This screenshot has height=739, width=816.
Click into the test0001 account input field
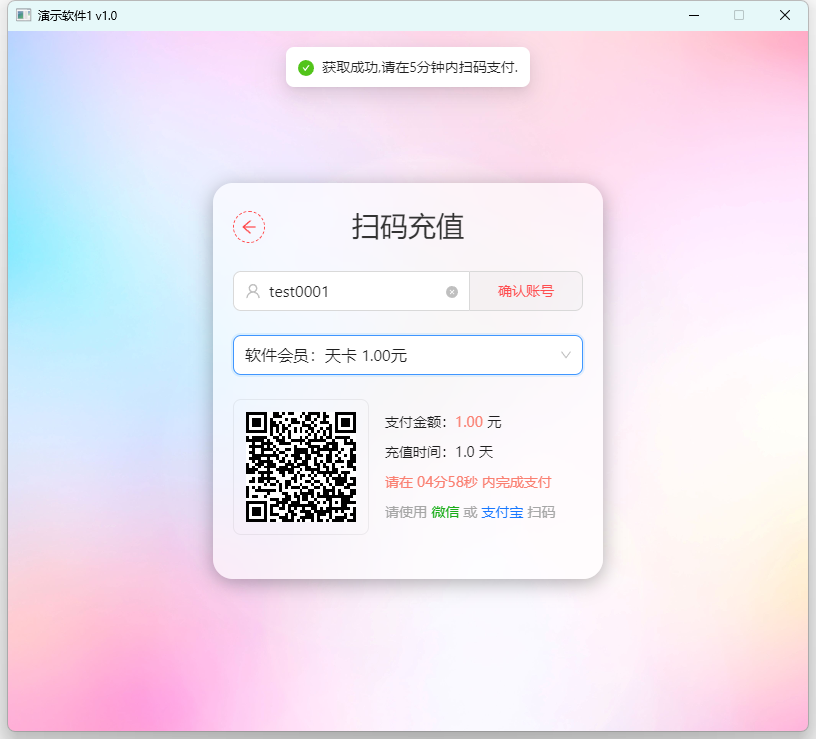(x=351, y=291)
